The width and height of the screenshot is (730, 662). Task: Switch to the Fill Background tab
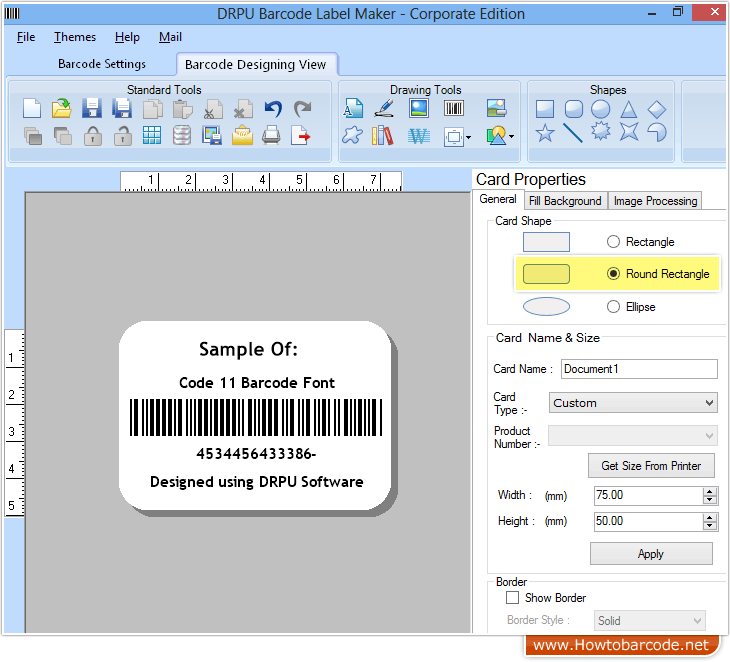[565, 201]
